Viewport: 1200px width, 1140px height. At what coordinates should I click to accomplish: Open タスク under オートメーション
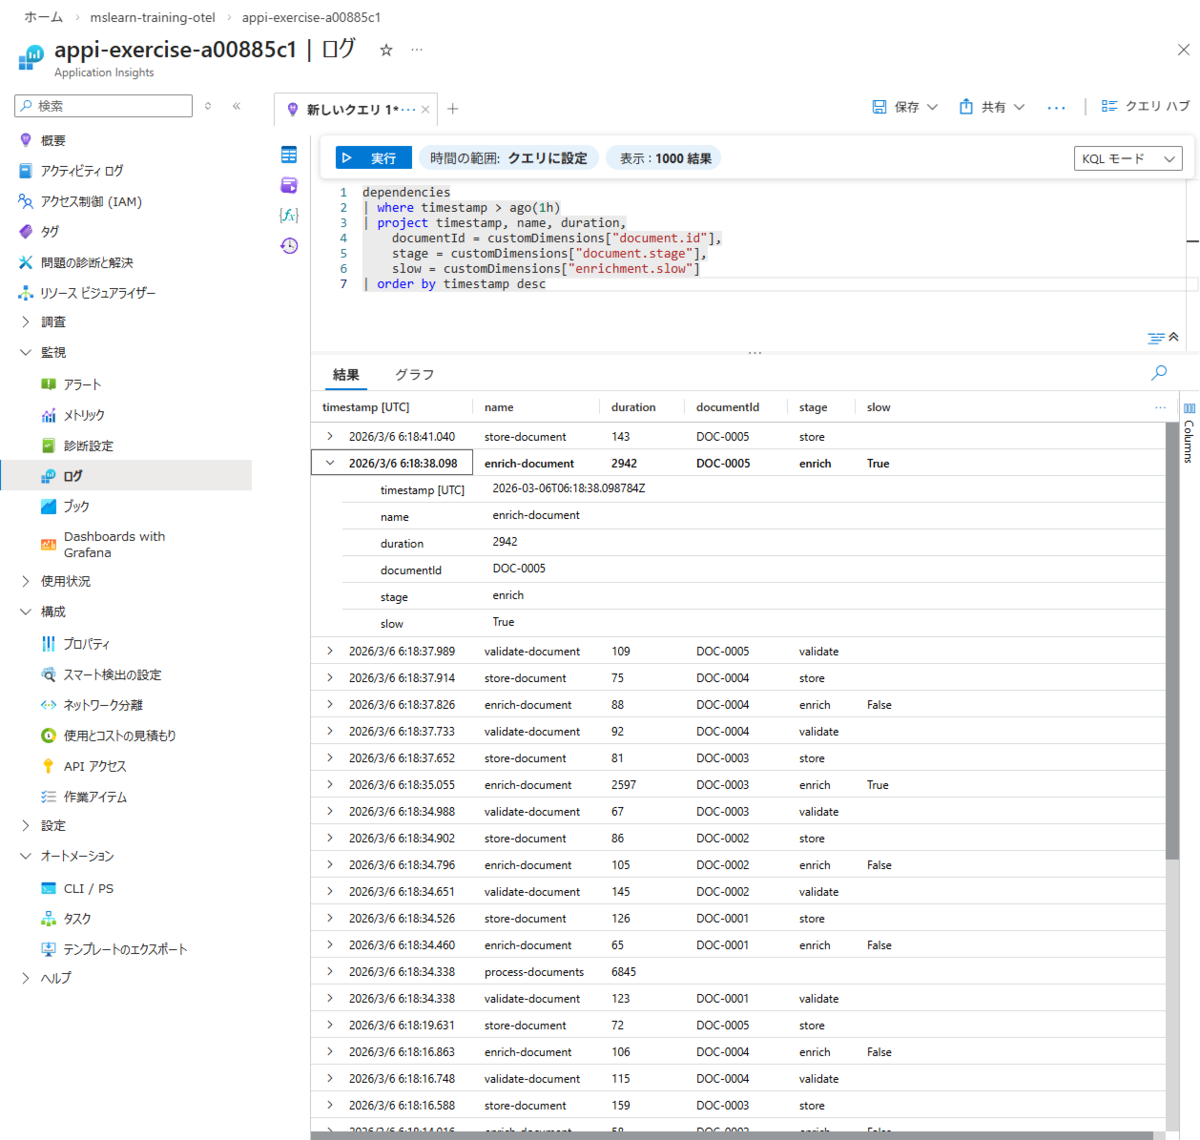pyautogui.click(x=77, y=919)
